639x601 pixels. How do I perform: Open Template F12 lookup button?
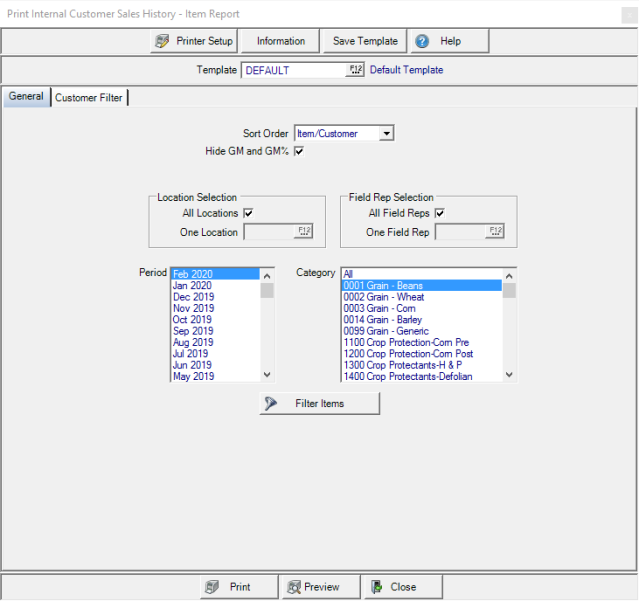(x=355, y=70)
